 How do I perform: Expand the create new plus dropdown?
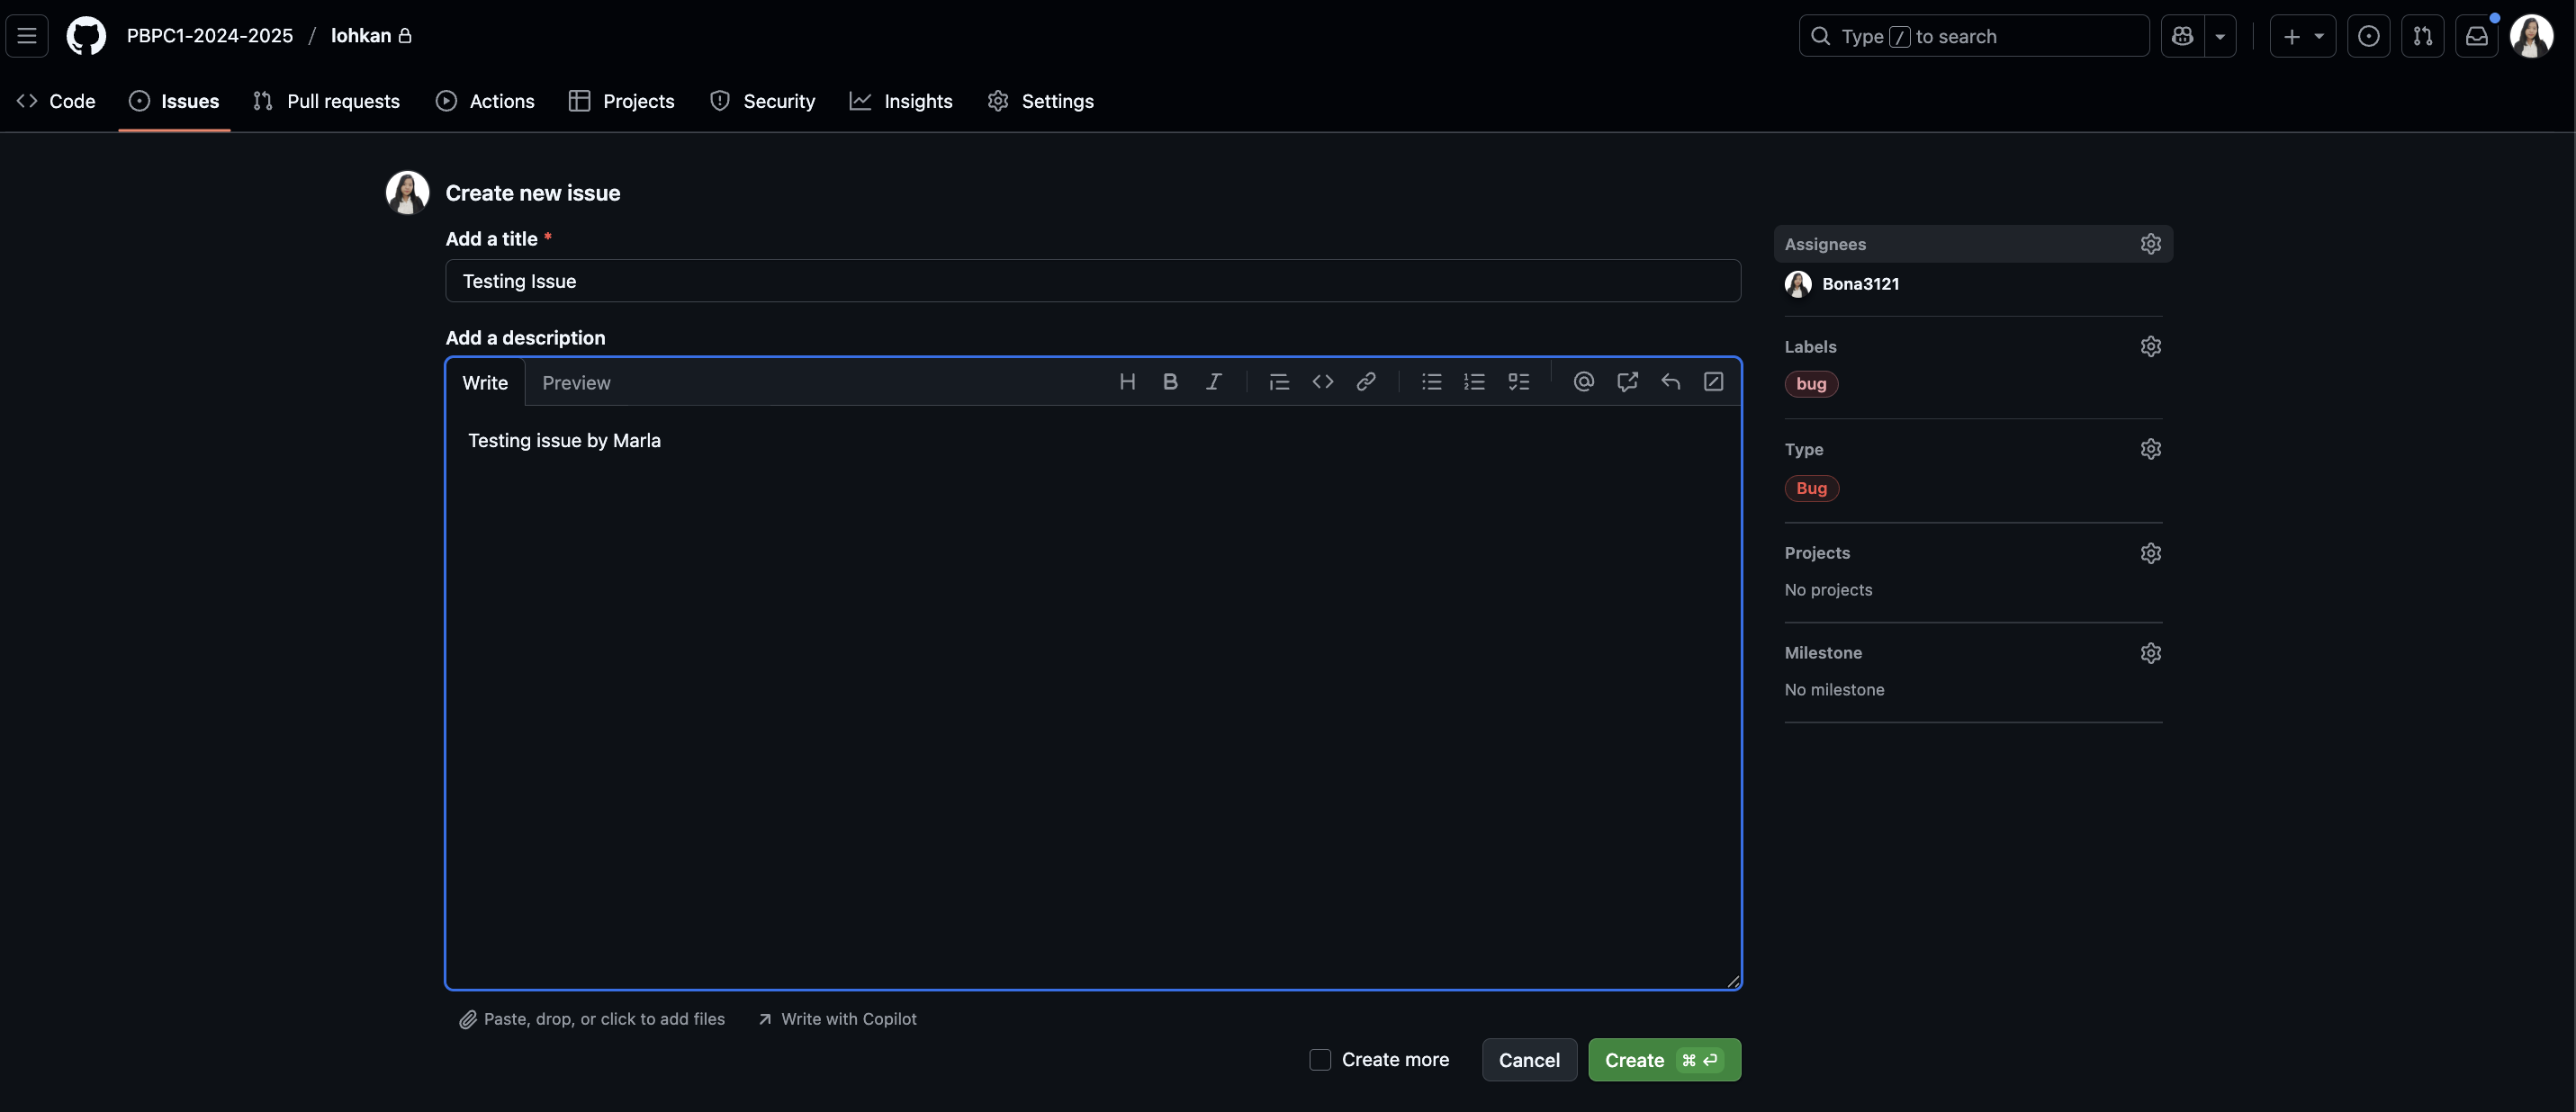click(2302, 36)
